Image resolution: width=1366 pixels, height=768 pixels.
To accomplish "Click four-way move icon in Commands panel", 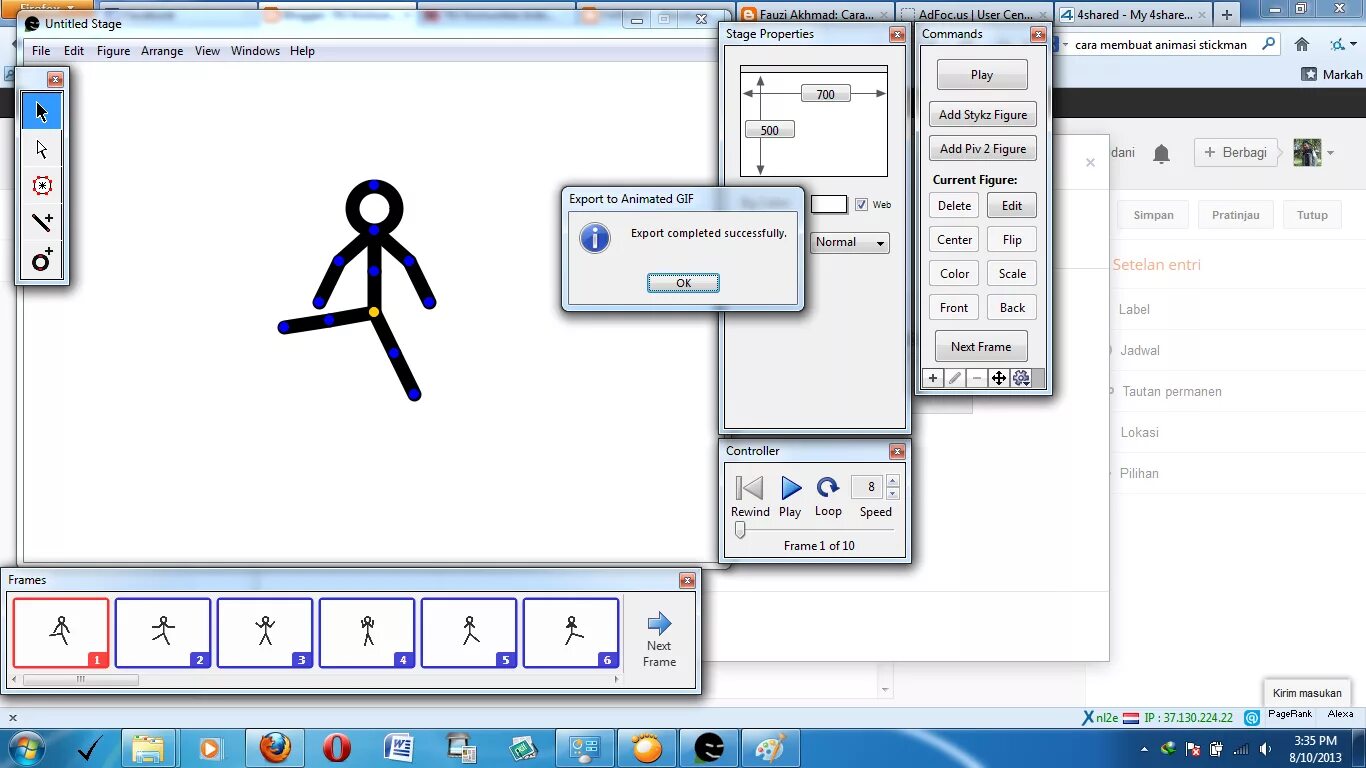I will [x=999, y=378].
